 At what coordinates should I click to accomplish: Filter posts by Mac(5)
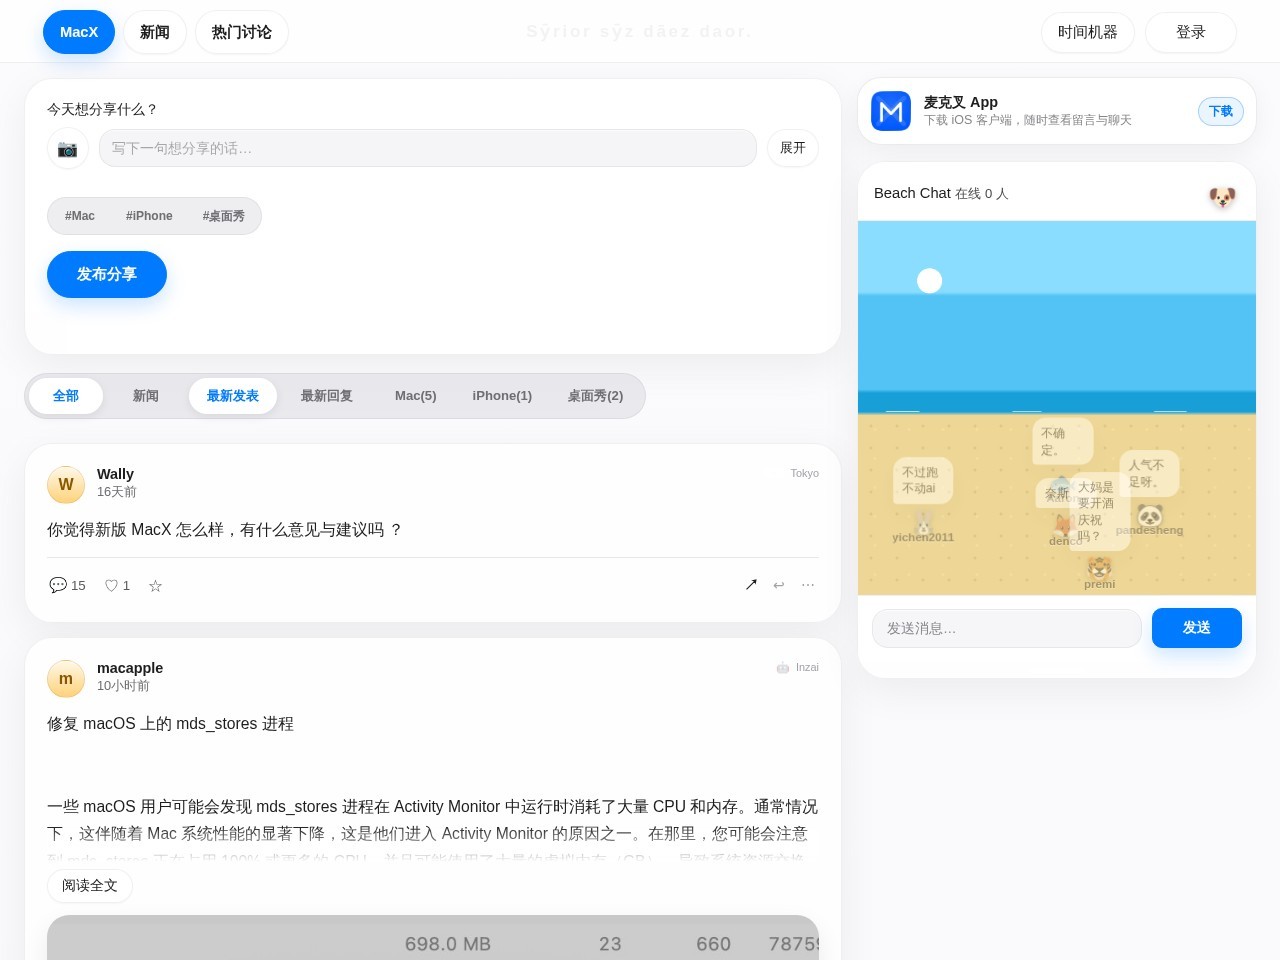(x=416, y=396)
